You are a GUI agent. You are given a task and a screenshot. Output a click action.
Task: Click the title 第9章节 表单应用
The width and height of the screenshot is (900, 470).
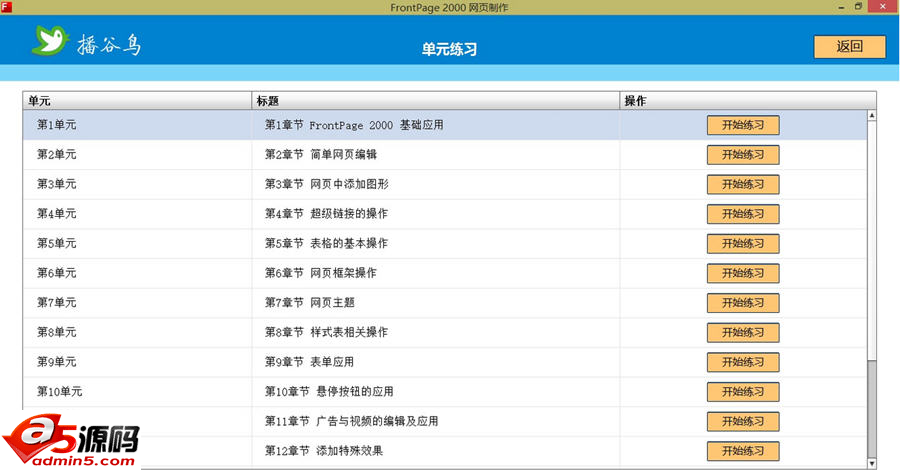pyautogui.click(x=309, y=362)
